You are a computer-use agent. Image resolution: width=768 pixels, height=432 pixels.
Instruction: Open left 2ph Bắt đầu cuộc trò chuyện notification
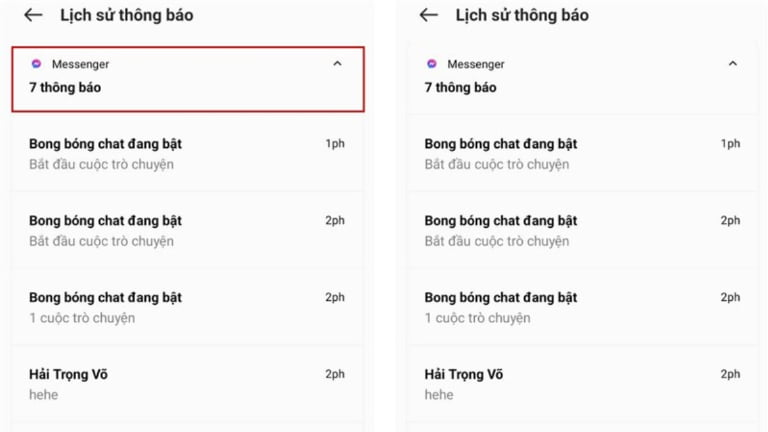[188, 230]
